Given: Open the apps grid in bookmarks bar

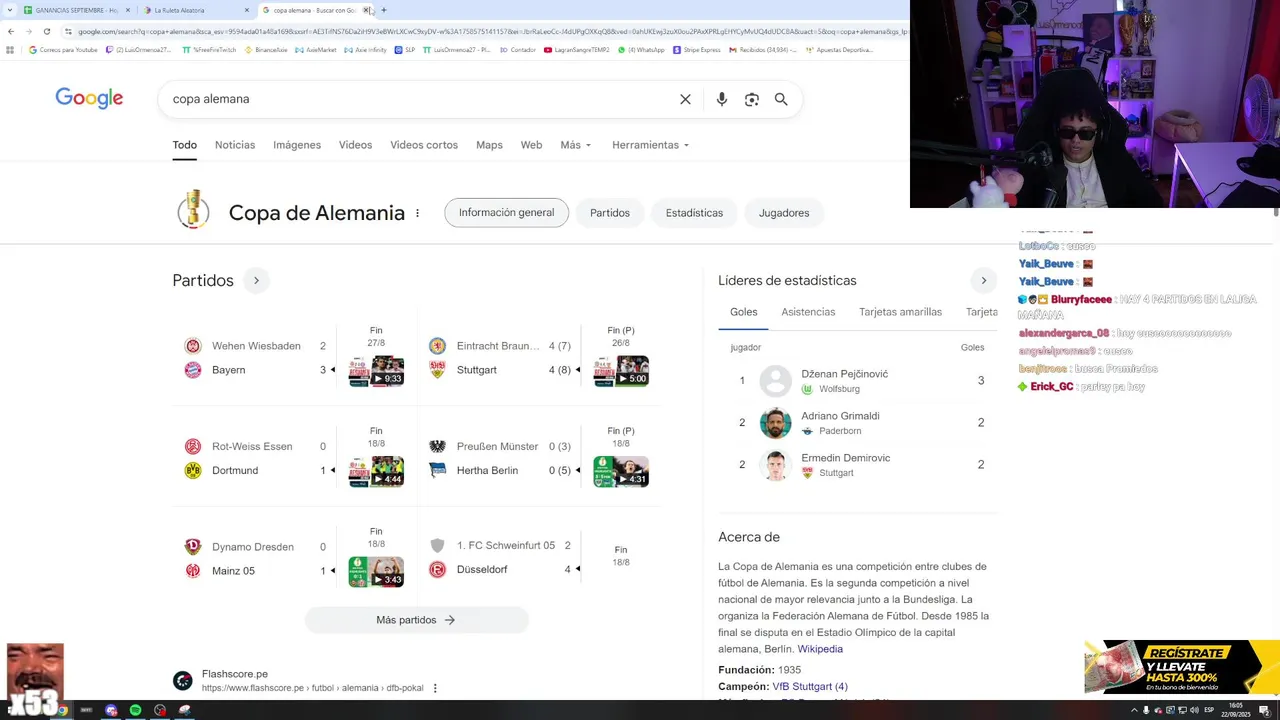Looking at the screenshot, I should tap(10, 49).
